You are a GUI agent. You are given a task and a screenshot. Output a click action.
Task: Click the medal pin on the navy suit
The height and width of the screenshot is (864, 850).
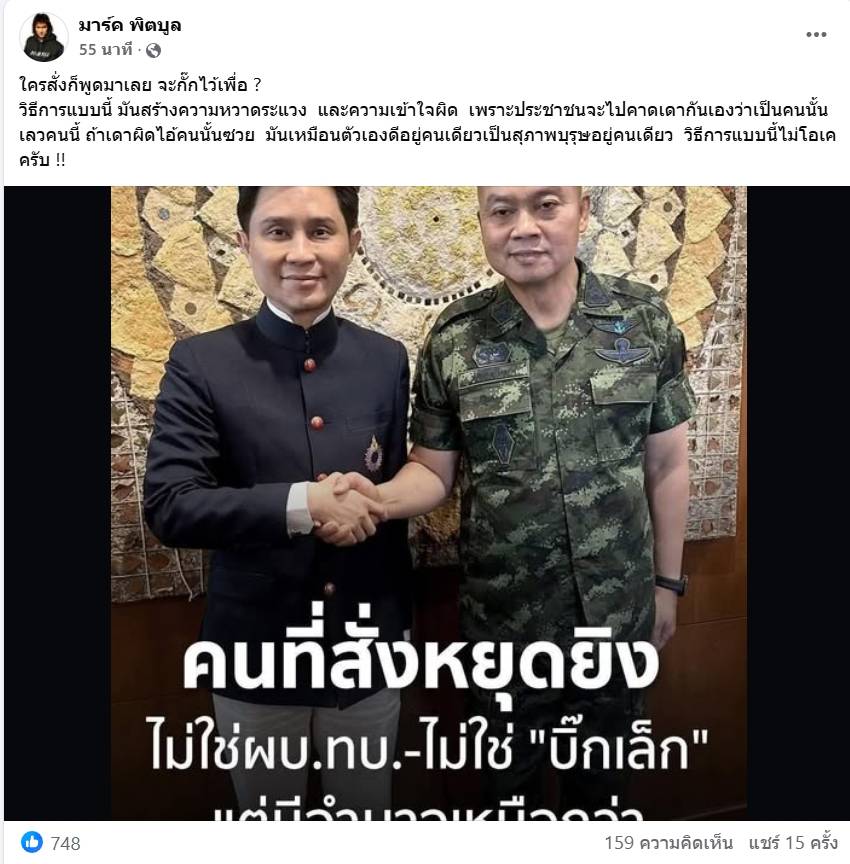tap(374, 454)
